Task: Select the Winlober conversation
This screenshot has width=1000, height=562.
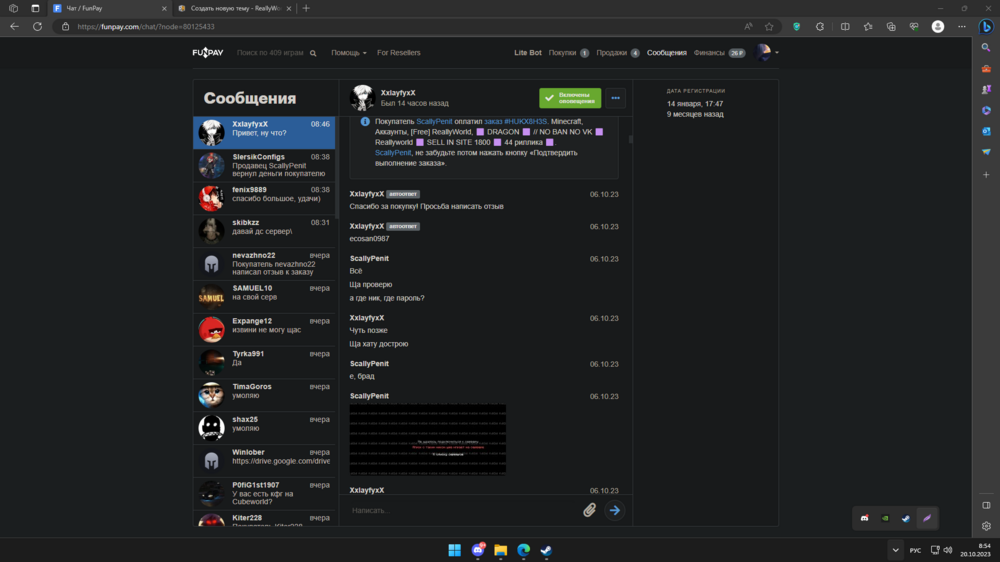Action: click(x=264, y=461)
